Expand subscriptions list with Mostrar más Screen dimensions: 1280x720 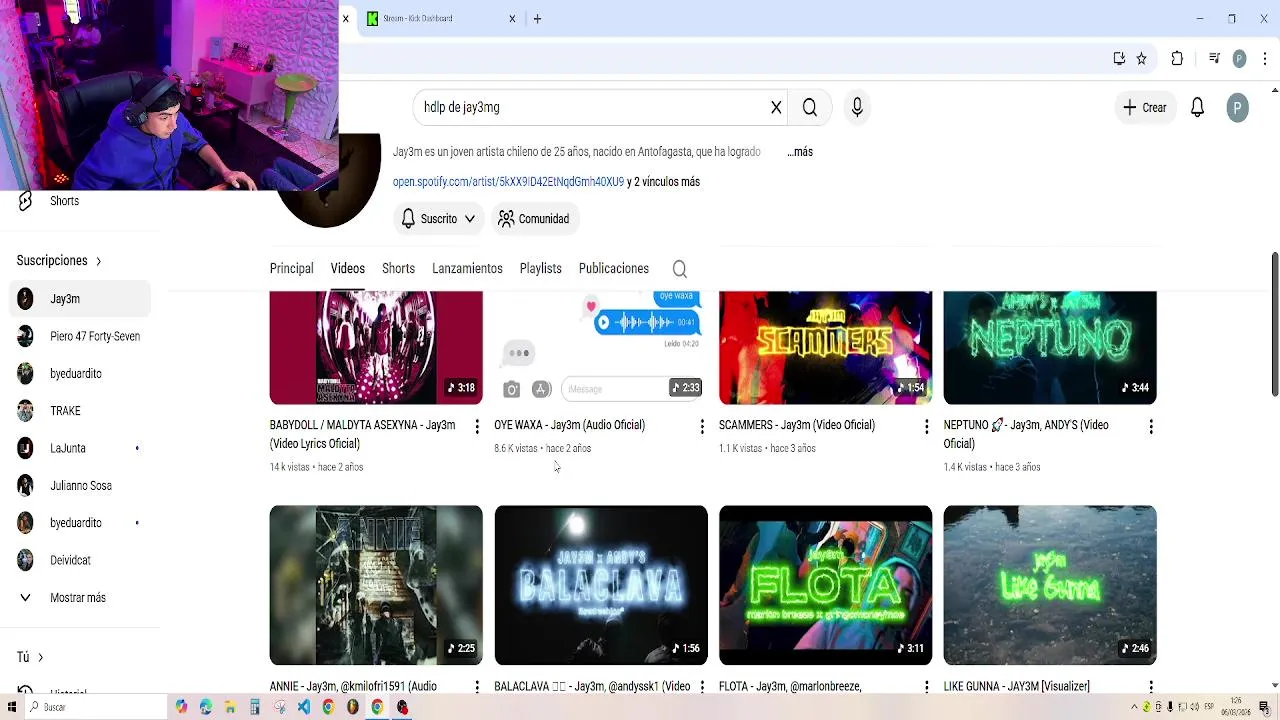[80, 598]
